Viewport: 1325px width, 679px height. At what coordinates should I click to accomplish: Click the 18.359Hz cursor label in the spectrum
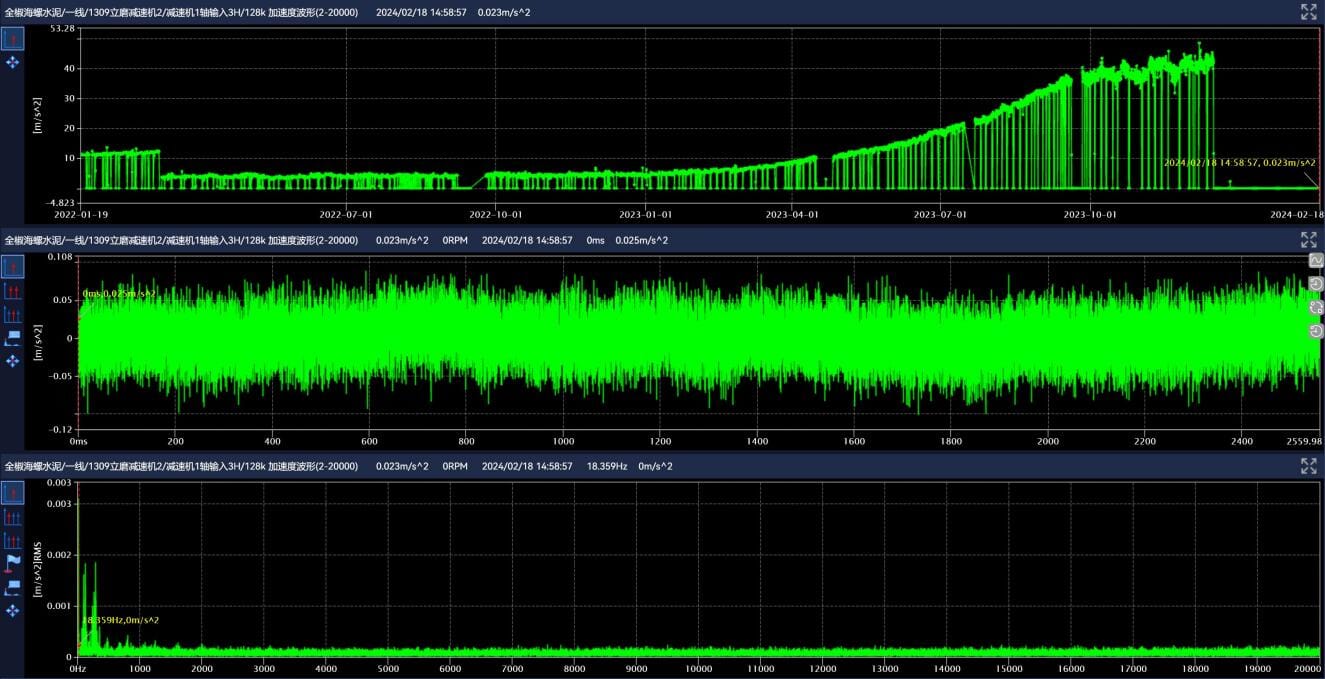[120, 620]
